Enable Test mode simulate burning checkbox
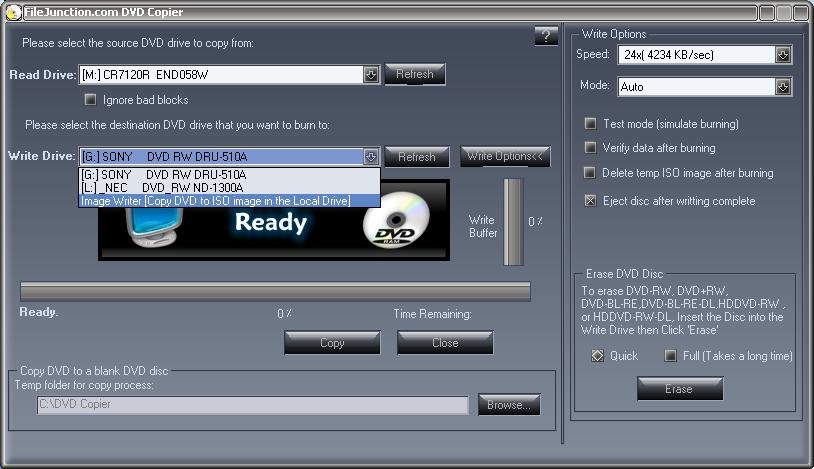The width and height of the screenshot is (814, 469). [x=590, y=124]
